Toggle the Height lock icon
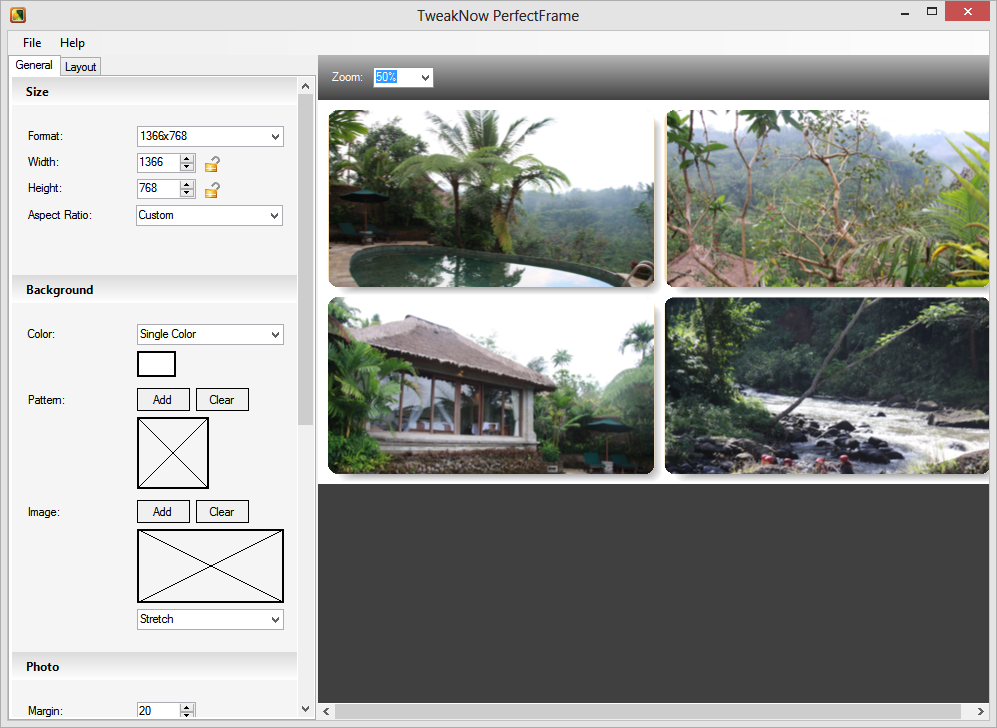 pos(212,189)
